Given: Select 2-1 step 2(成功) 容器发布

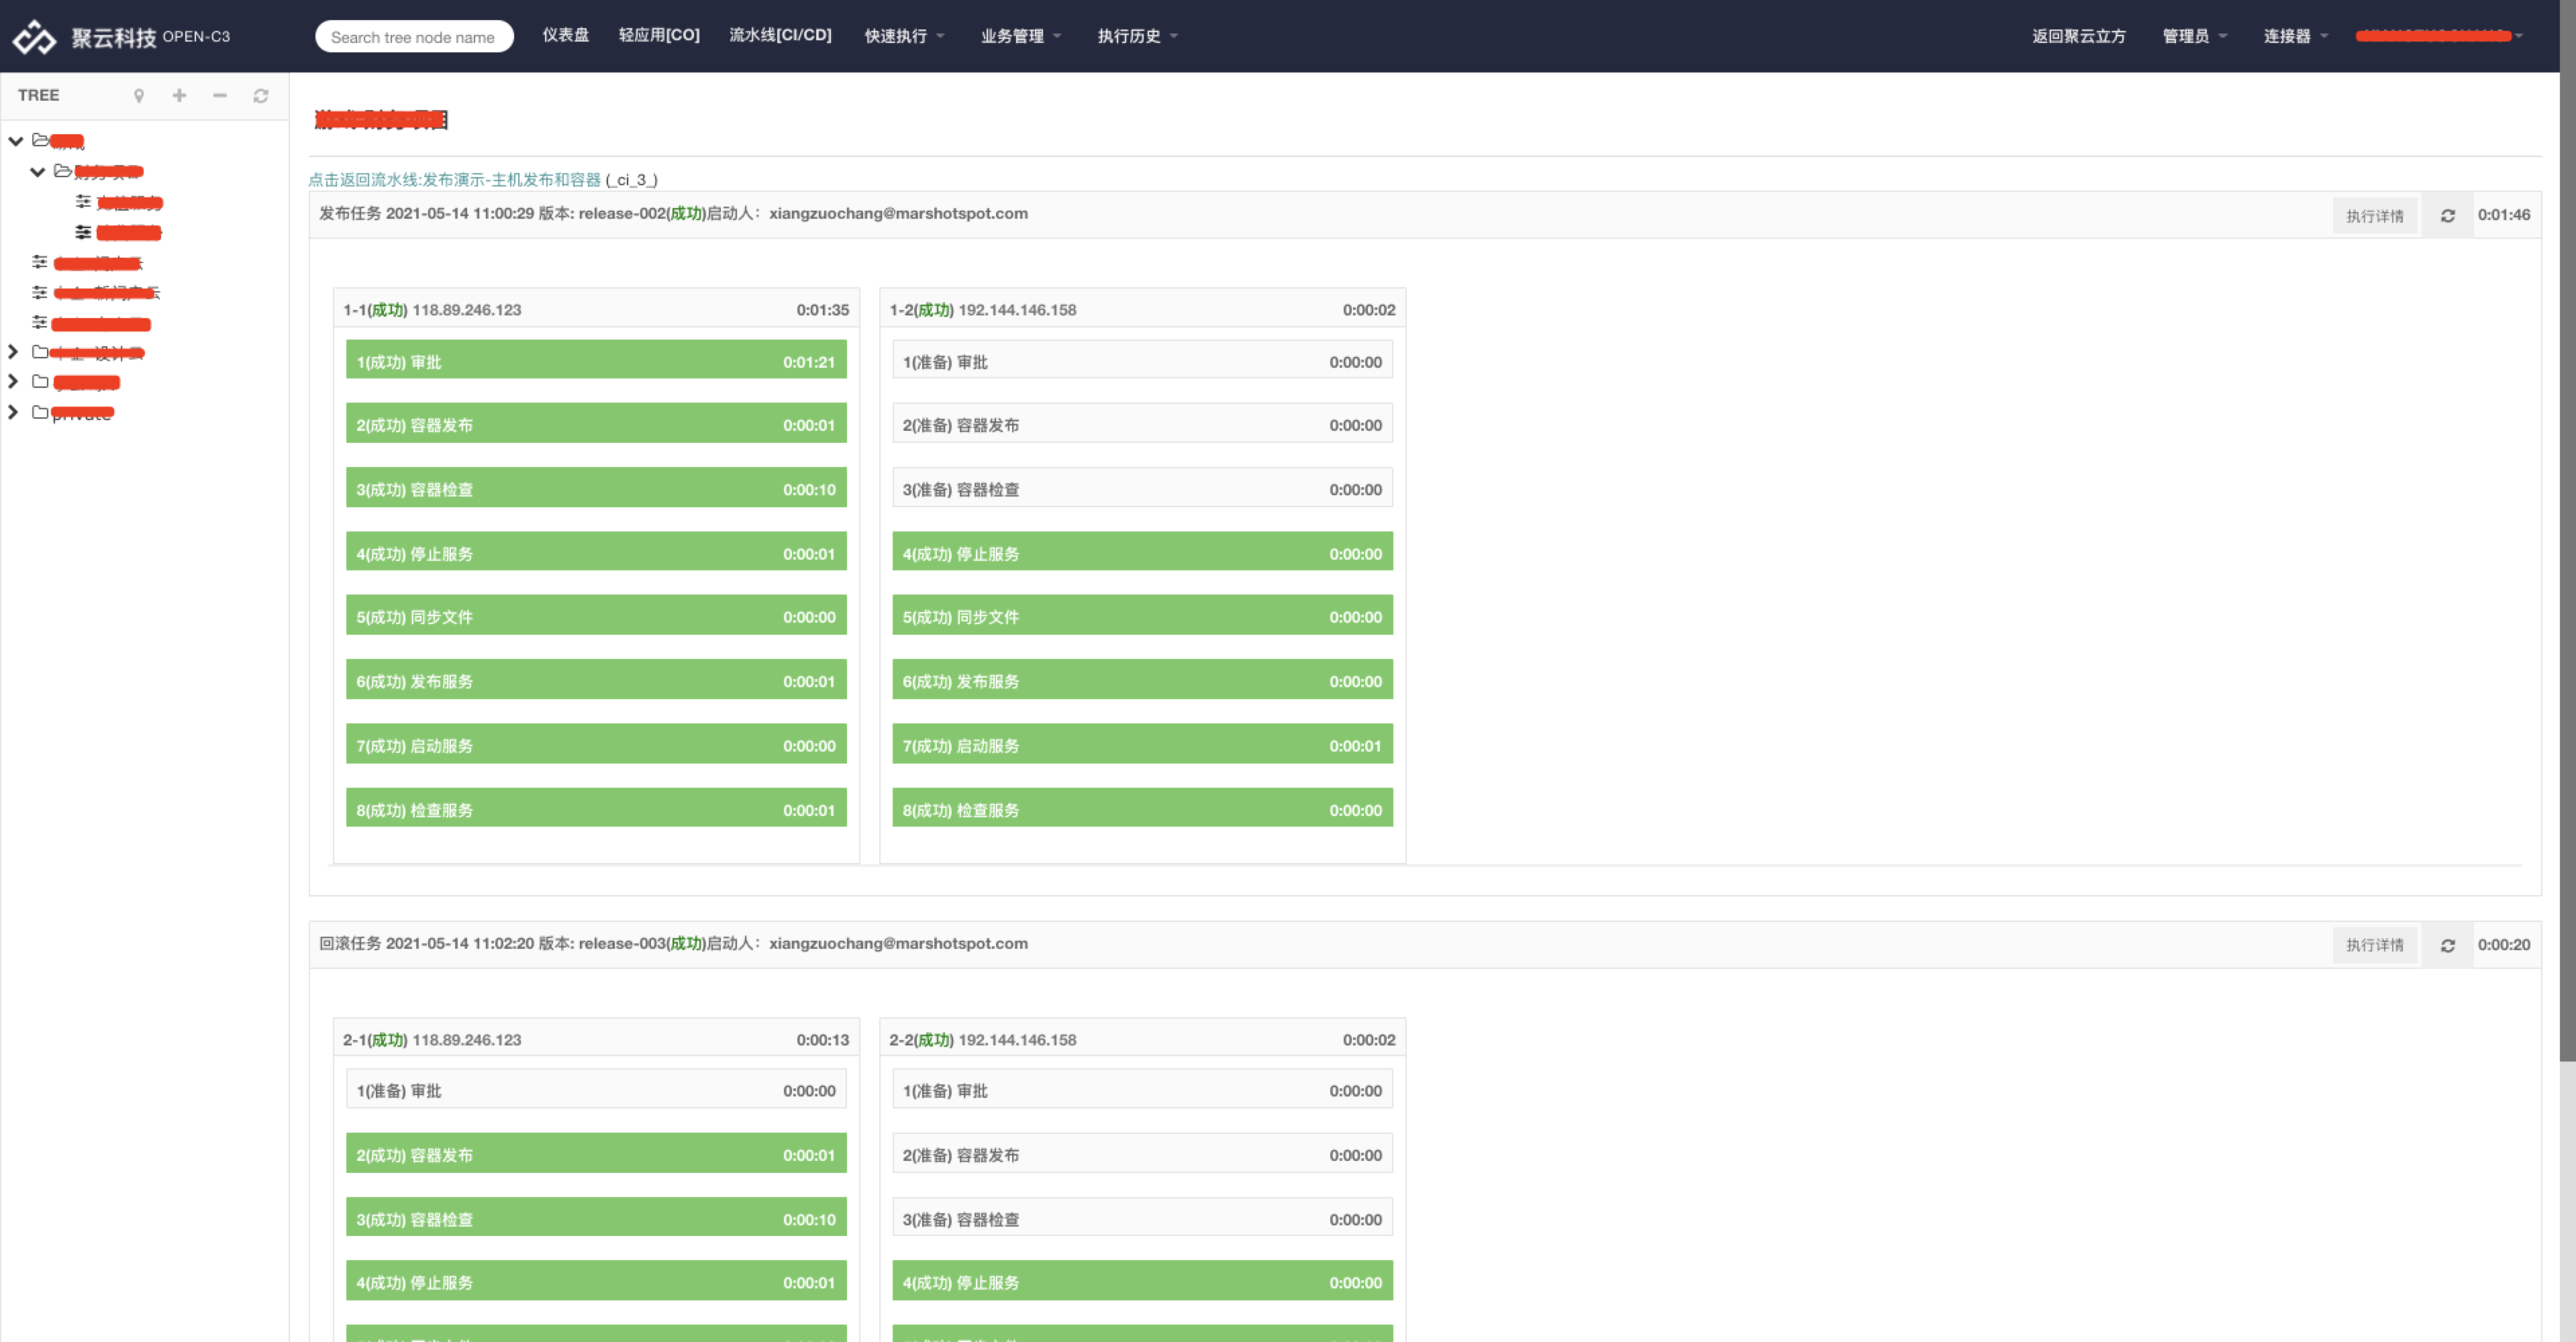Looking at the screenshot, I should click(596, 1154).
